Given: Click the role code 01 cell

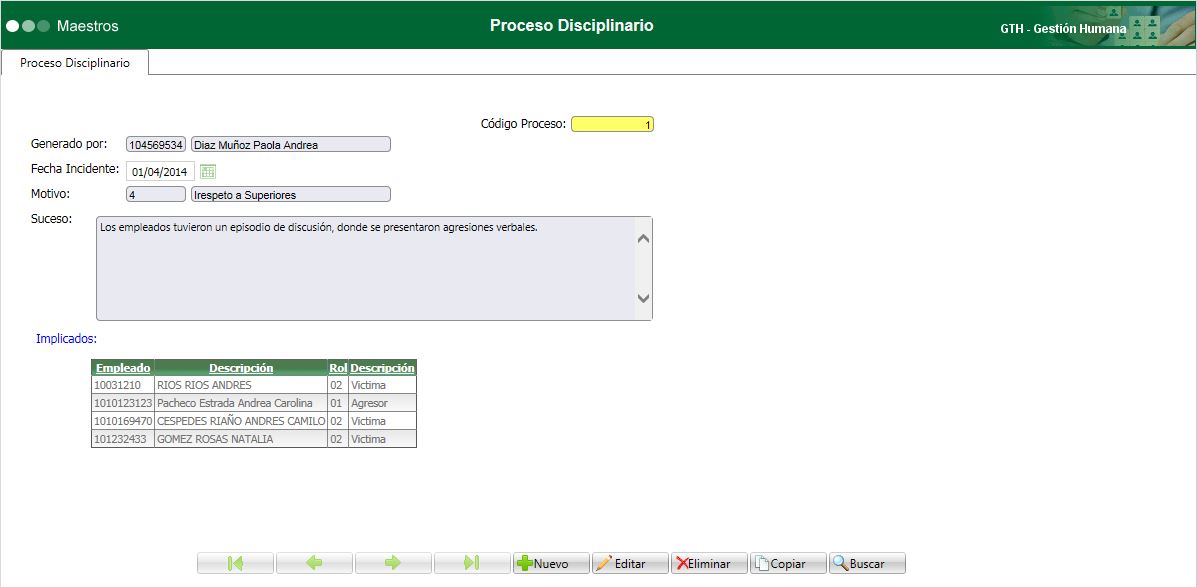Looking at the screenshot, I should 338,403.
